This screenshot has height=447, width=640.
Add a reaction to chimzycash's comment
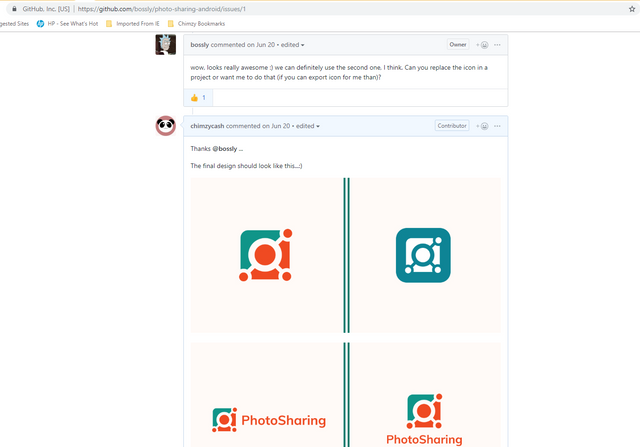pyautogui.click(x=482, y=126)
